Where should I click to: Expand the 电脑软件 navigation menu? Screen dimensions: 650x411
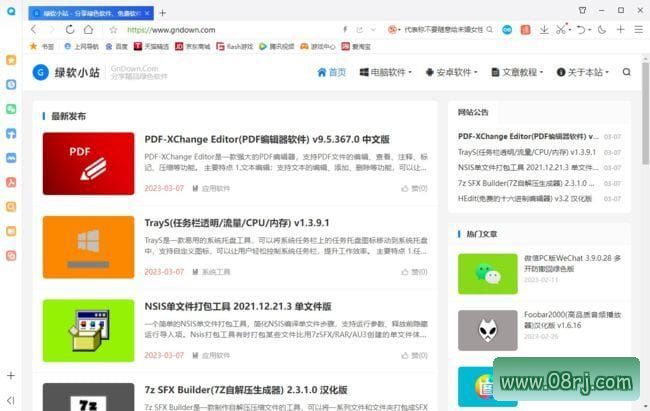(x=386, y=72)
